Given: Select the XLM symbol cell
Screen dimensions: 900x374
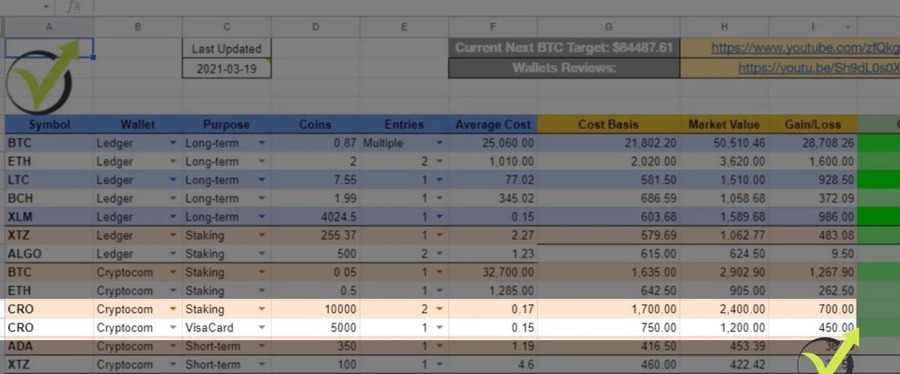Looking at the screenshot, I should 49,217.
